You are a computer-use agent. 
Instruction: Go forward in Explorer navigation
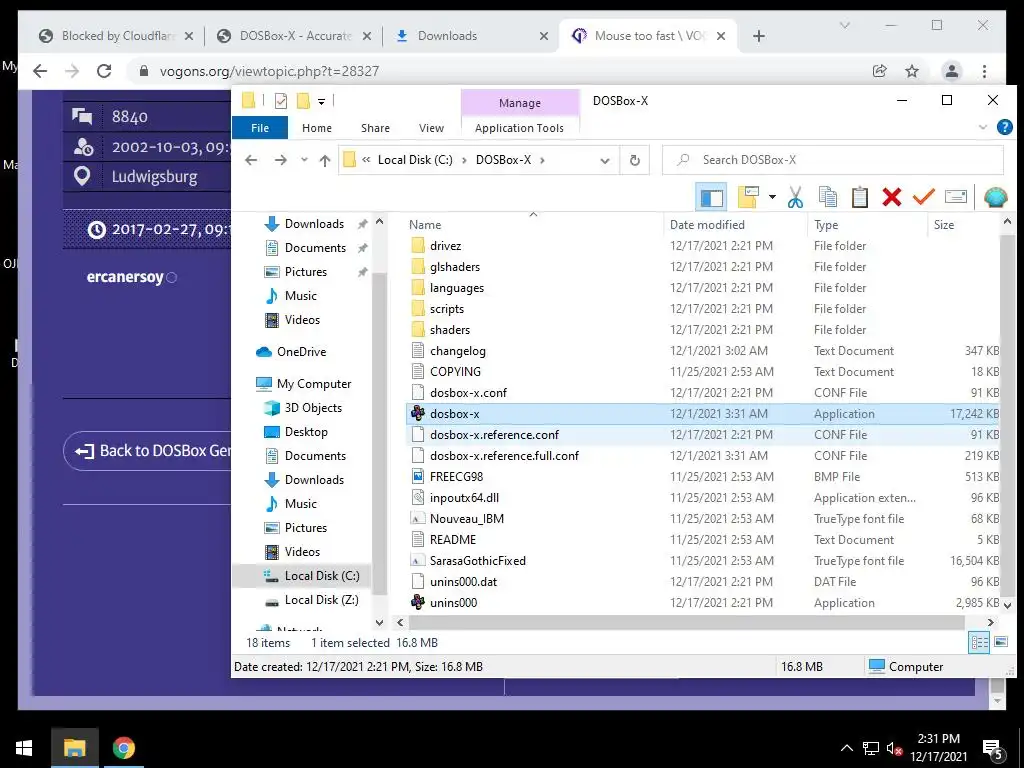pyautogui.click(x=281, y=160)
